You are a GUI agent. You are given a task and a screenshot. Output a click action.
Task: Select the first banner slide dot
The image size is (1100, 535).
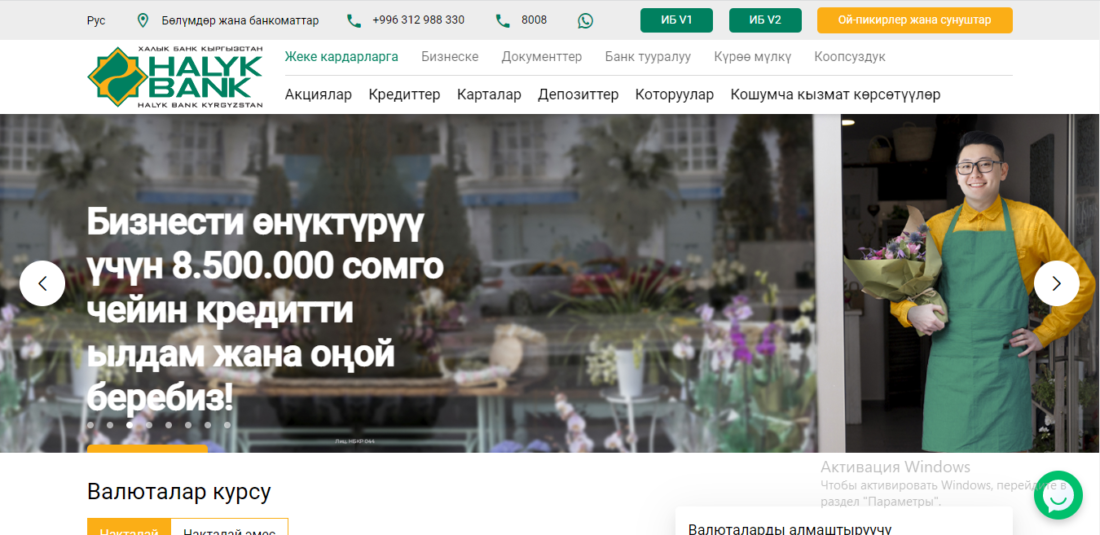click(x=90, y=424)
